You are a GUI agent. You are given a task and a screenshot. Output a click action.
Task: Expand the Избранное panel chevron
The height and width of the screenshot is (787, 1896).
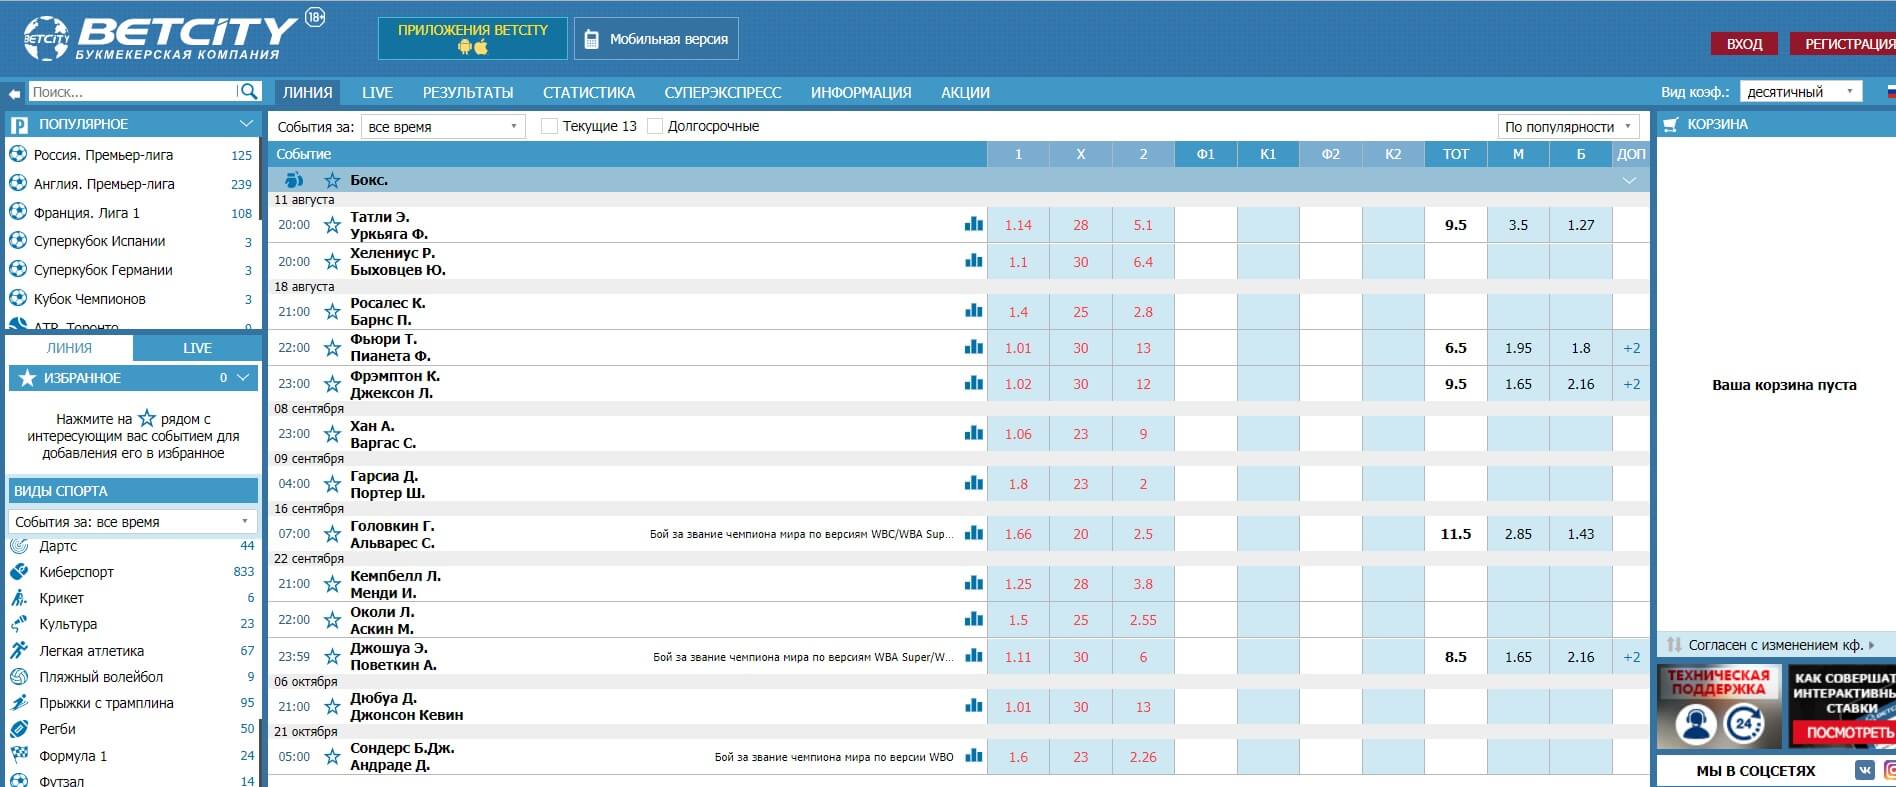(x=243, y=378)
